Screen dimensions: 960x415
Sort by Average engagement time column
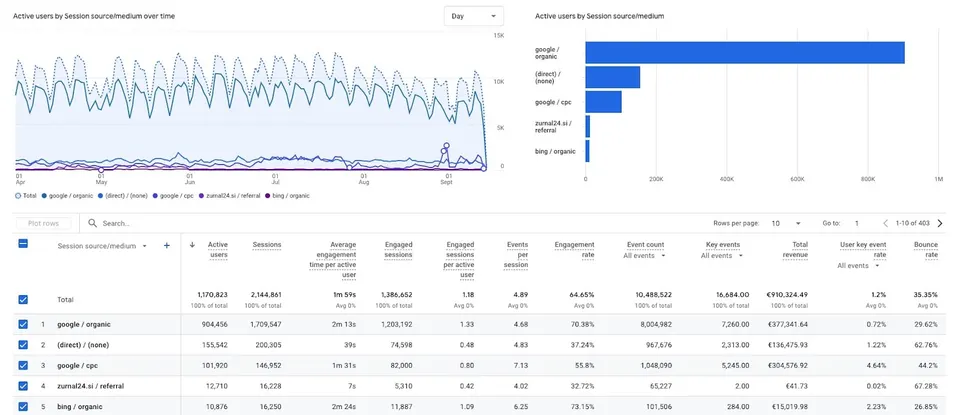(333, 259)
